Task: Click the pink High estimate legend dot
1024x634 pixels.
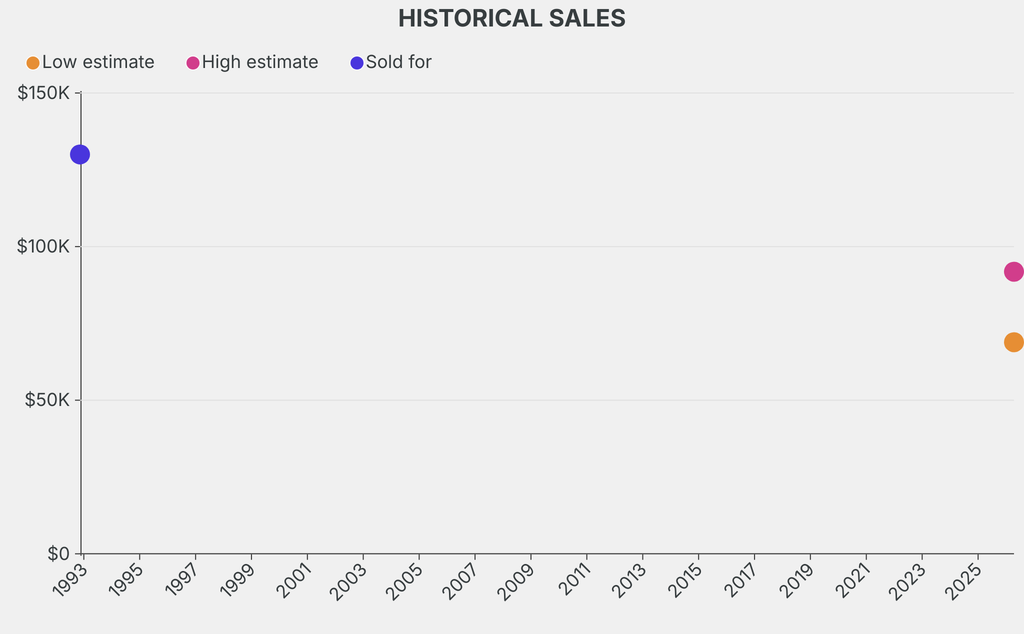Action: coord(193,63)
